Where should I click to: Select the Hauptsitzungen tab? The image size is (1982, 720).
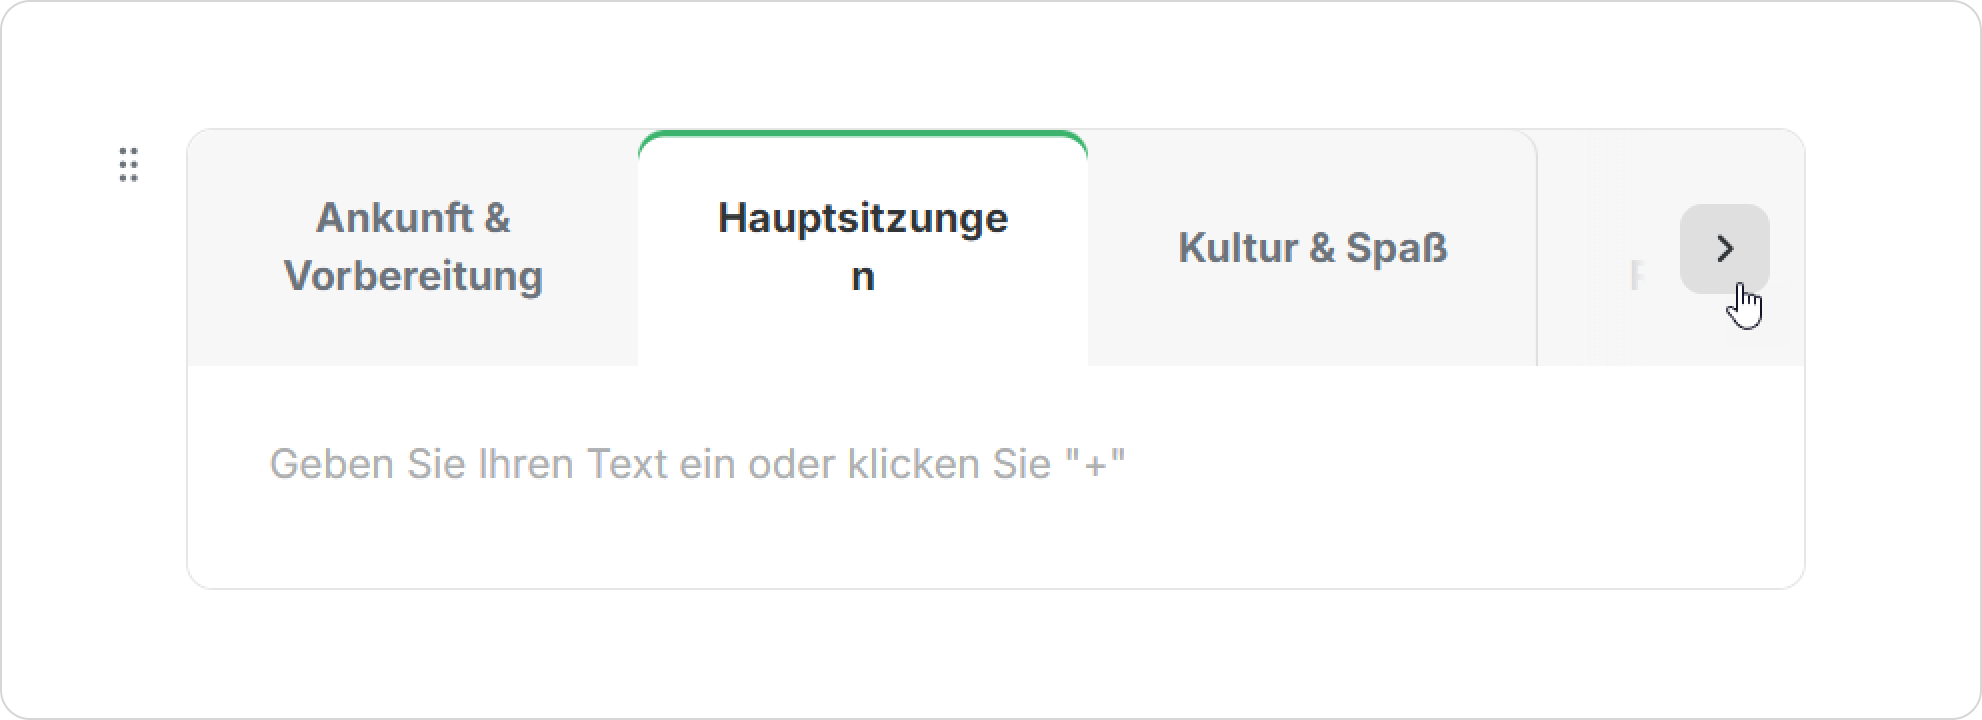862,247
